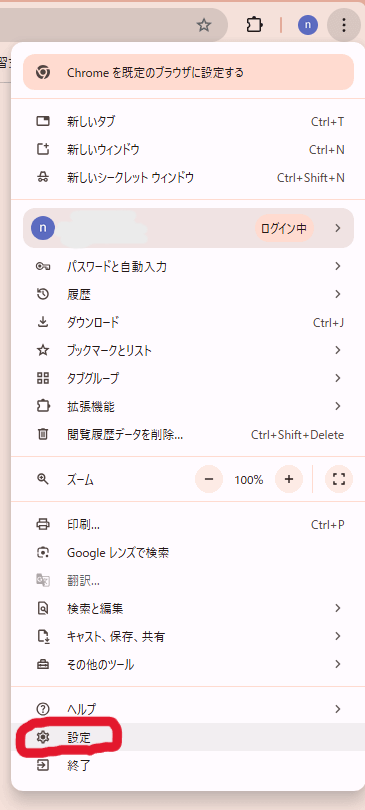Viewport: 365px width, 810px height.
Task: Choose Google レンズで検索 from the menu
Action: 188,553
